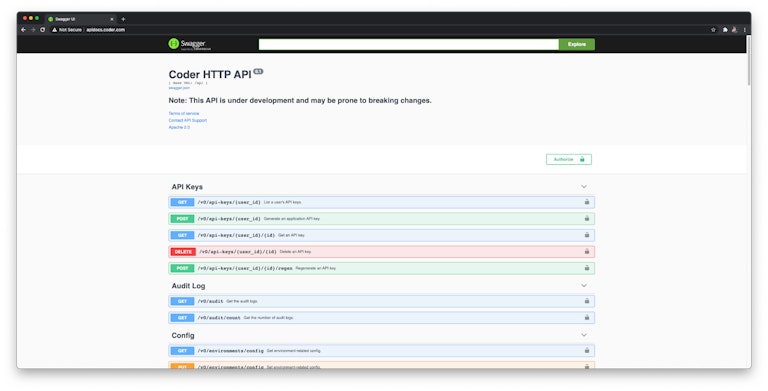This screenshot has height=391, width=768.
Task: Reload the page with the refresh icon
Action: [43, 30]
